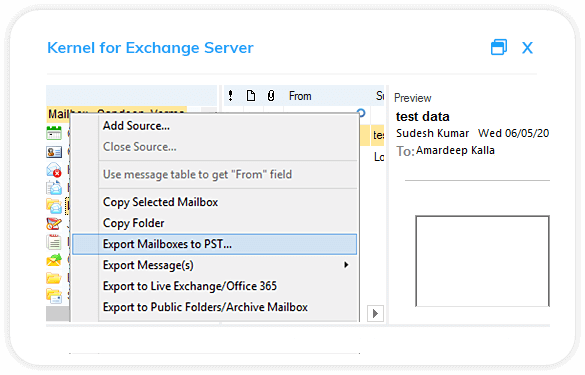
Task: Expand the Export Message(s) submenu arrow
Action: [346, 265]
